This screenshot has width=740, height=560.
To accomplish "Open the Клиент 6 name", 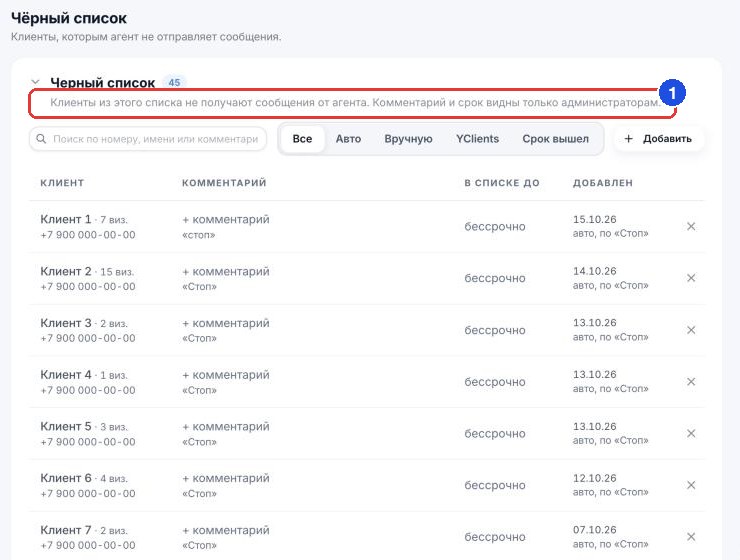I will click(66, 478).
